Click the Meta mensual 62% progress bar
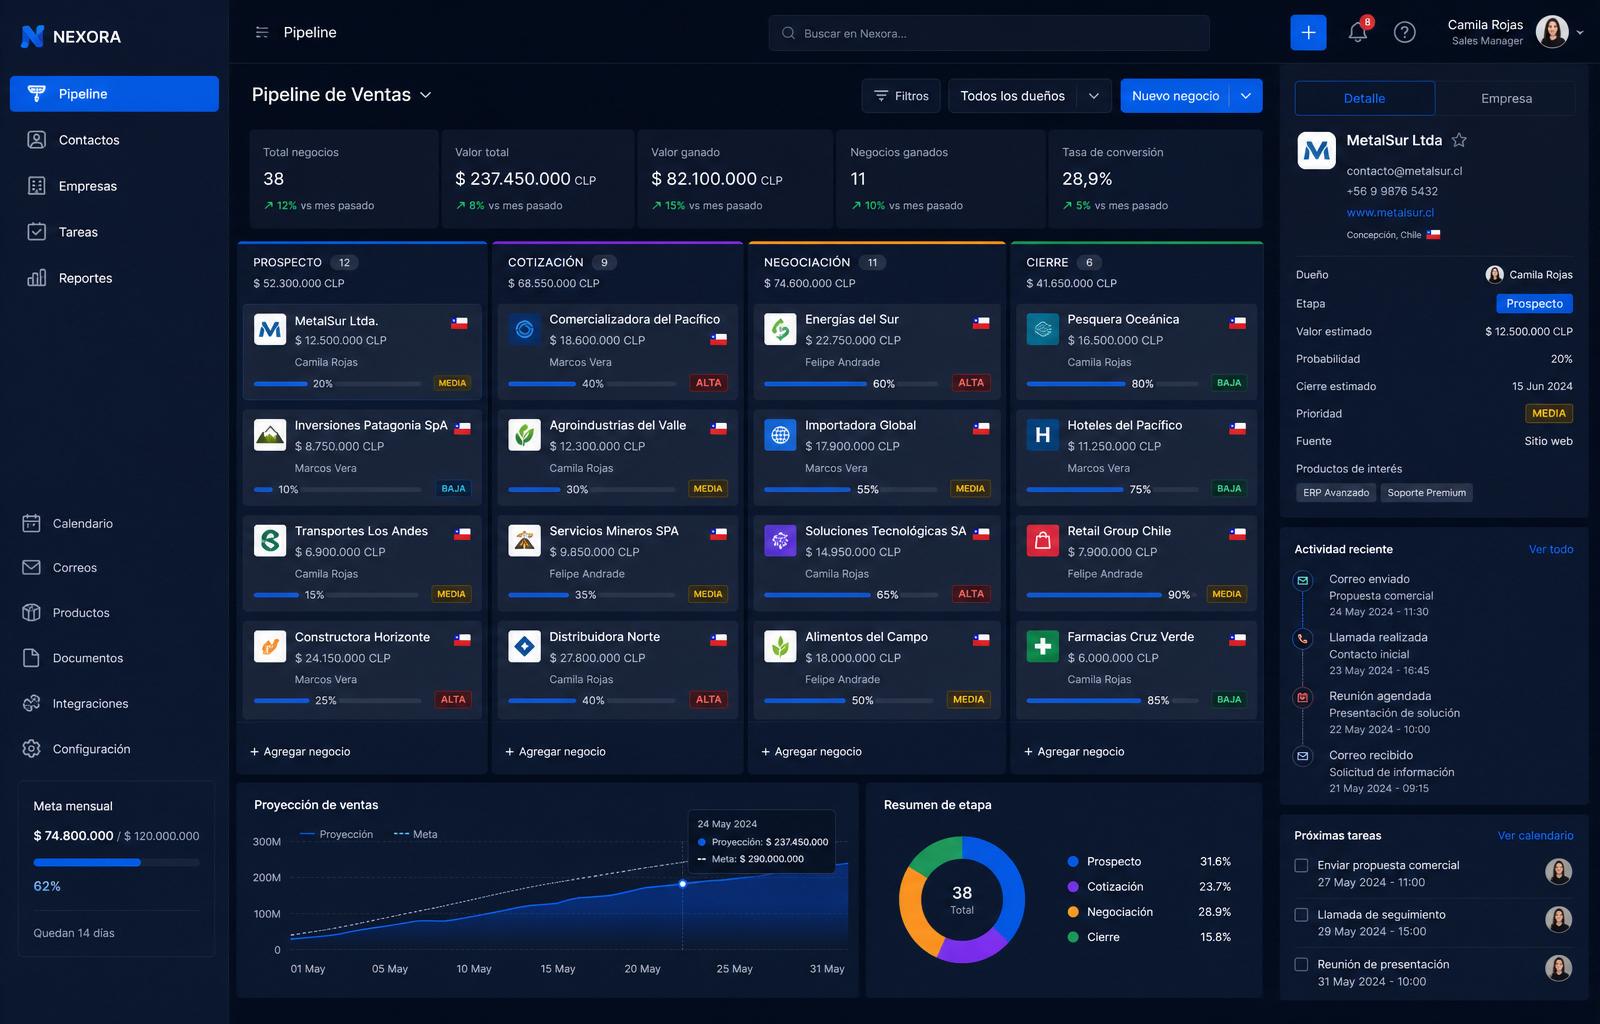Screen dimensions: 1600x1024 coord(116,862)
